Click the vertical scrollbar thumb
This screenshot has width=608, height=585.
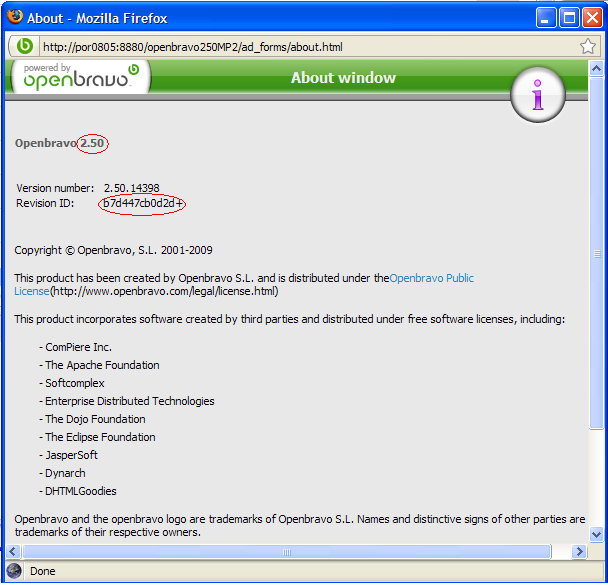click(597, 253)
